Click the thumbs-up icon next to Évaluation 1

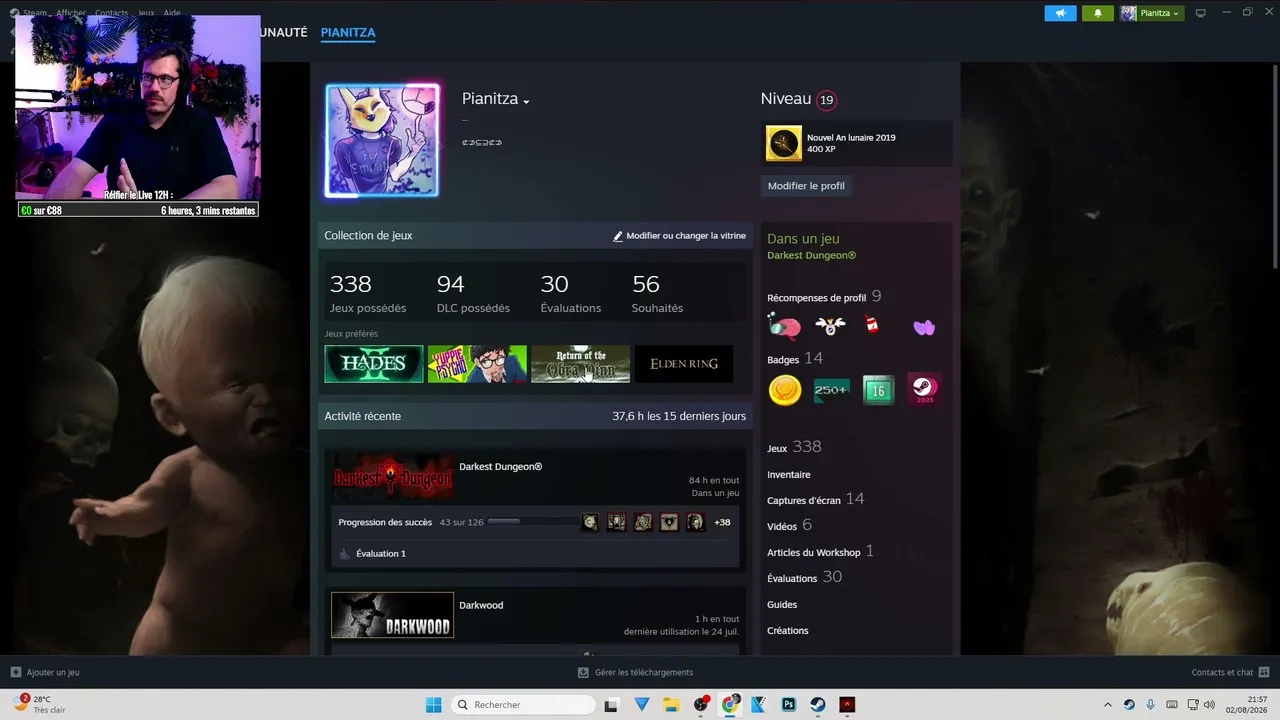pyautogui.click(x=344, y=553)
